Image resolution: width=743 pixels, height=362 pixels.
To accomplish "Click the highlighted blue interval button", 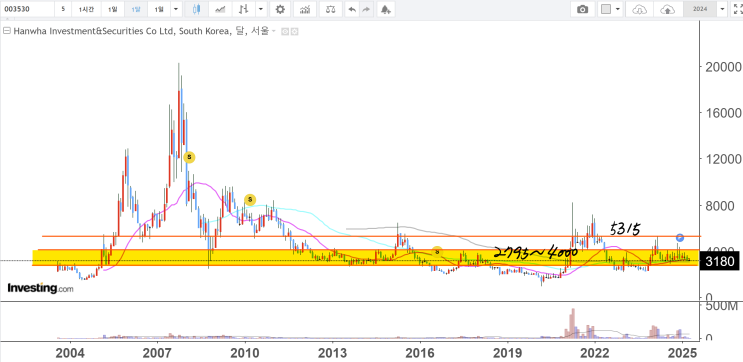I will tap(136, 9).
